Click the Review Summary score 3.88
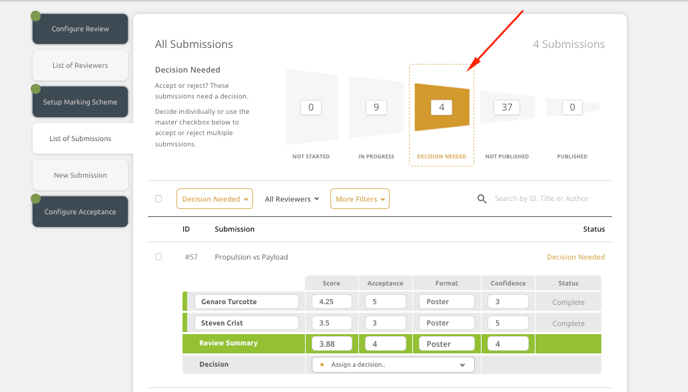This screenshot has height=392, width=688. [332, 344]
